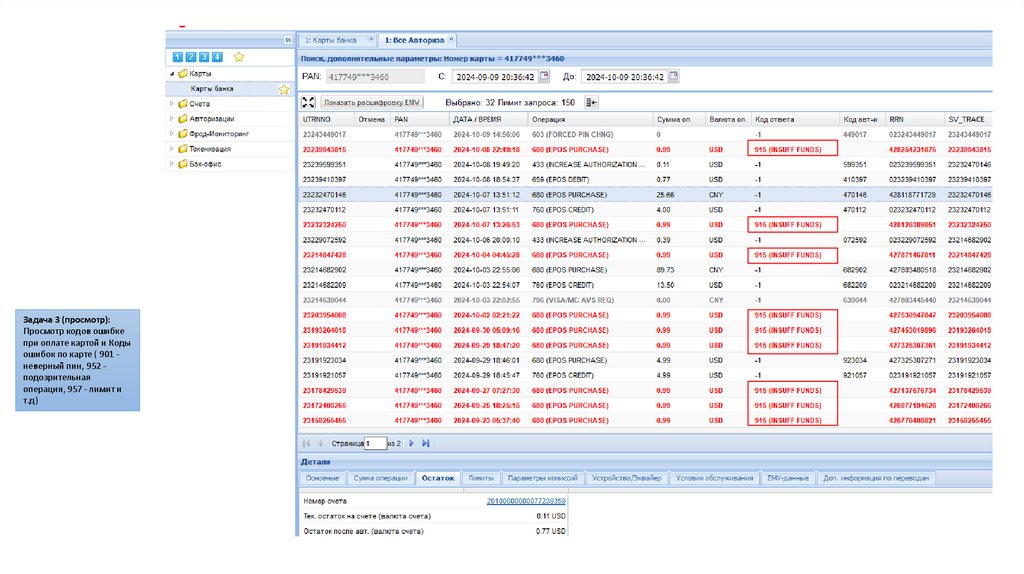Click the export icon next to Лимит запроса
This screenshot has width=1024, height=574.
591,102
